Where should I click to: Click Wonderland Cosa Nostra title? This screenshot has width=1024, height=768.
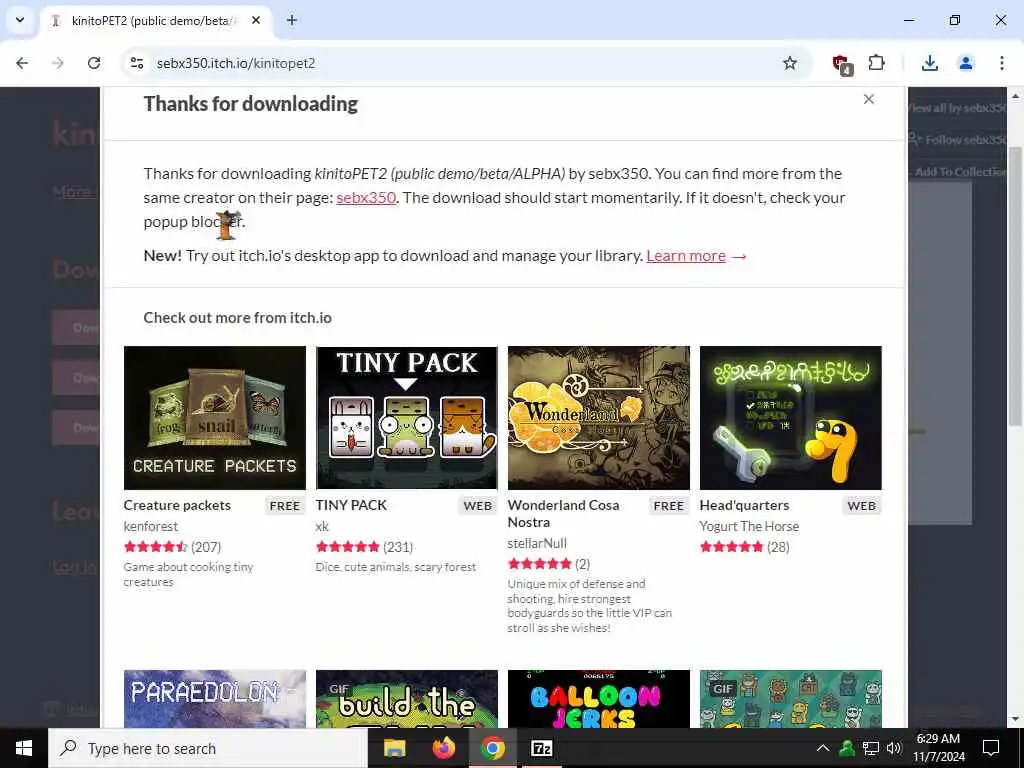click(x=563, y=513)
